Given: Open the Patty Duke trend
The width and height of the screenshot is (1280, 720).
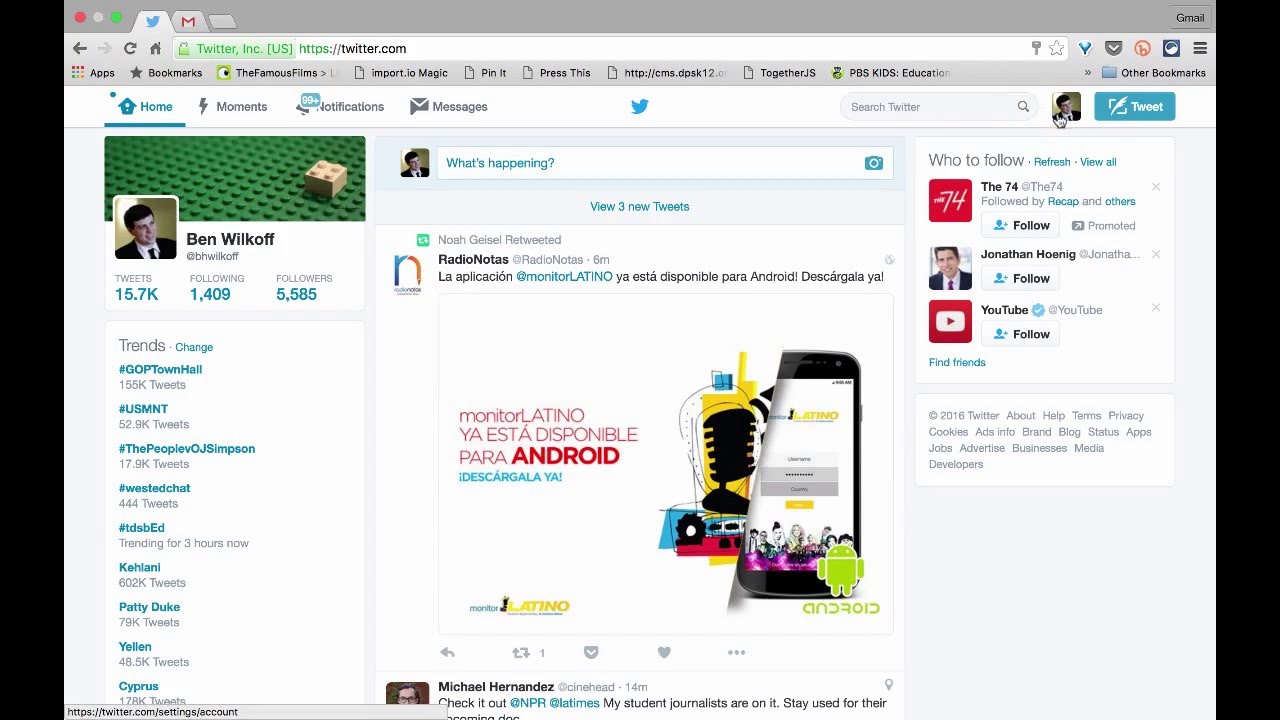Looking at the screenshot, I should pyautogui.click(x=149, y=607).
